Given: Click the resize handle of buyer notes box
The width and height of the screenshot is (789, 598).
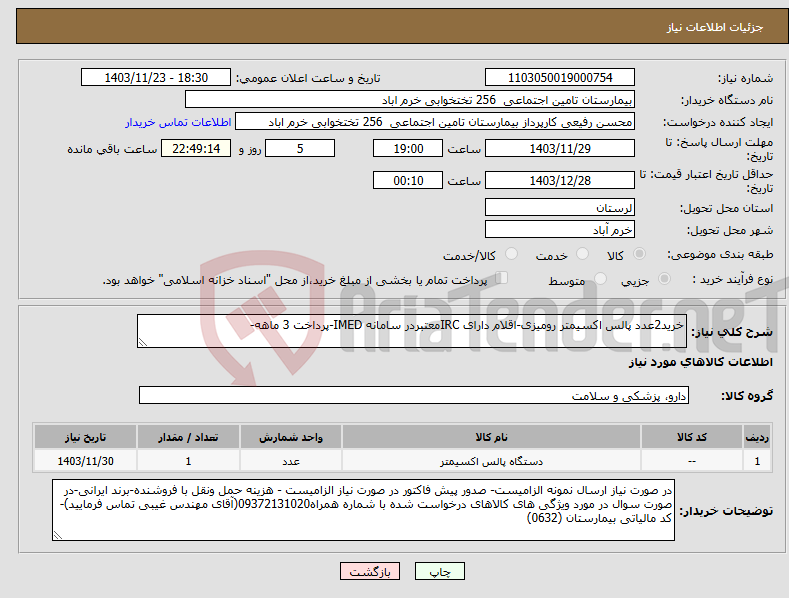Looking at the screenshot, I should pos(58,536).
